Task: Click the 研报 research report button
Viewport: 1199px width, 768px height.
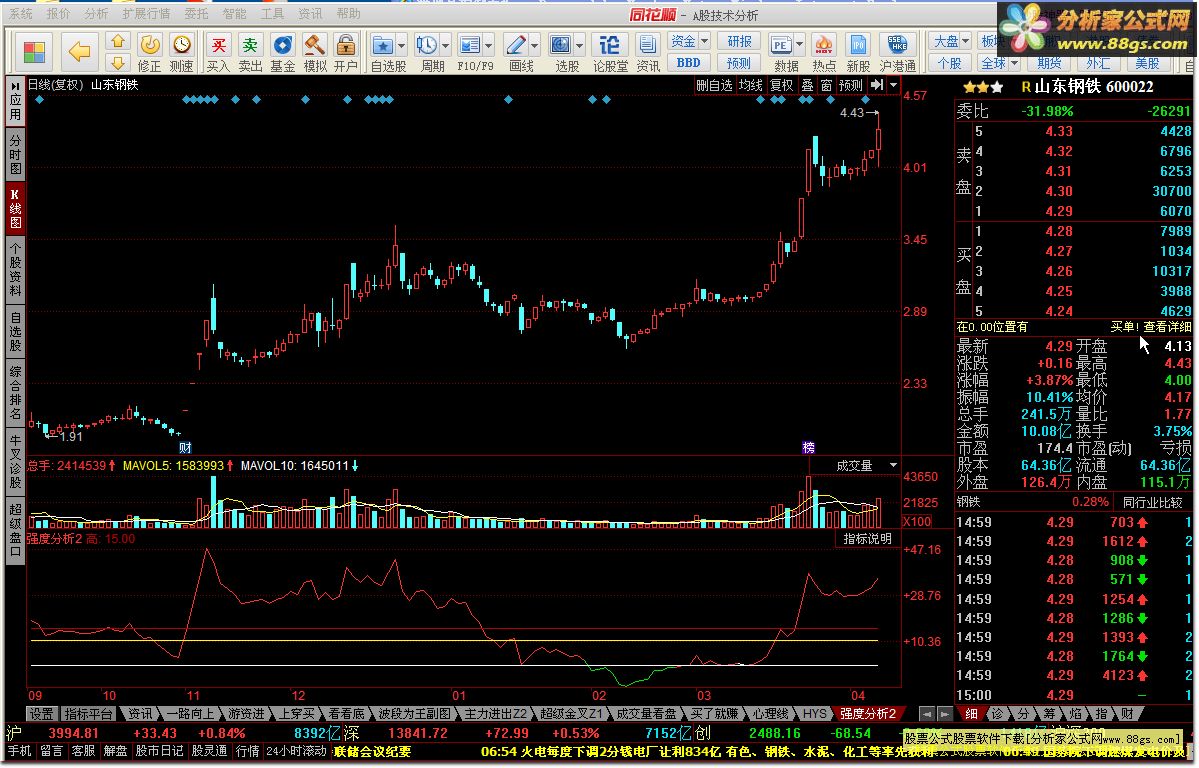Action: [739, 41]
